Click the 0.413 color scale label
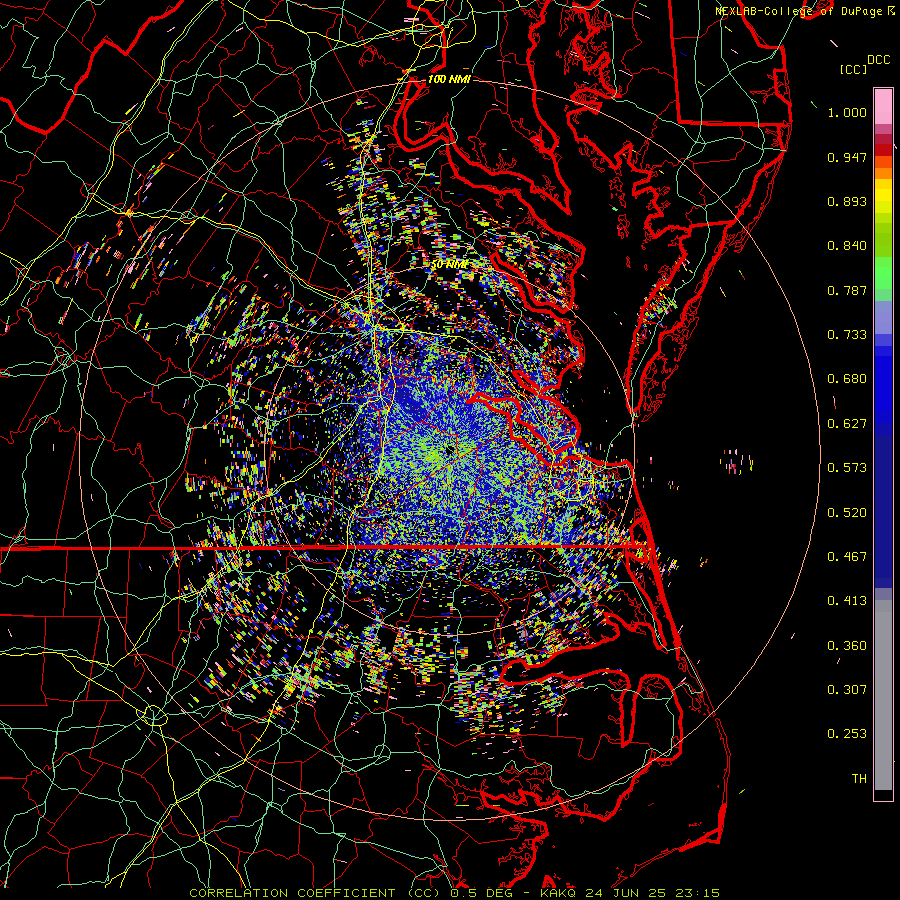The width and height of the screenshot is (900, 900). coord(847,601)
